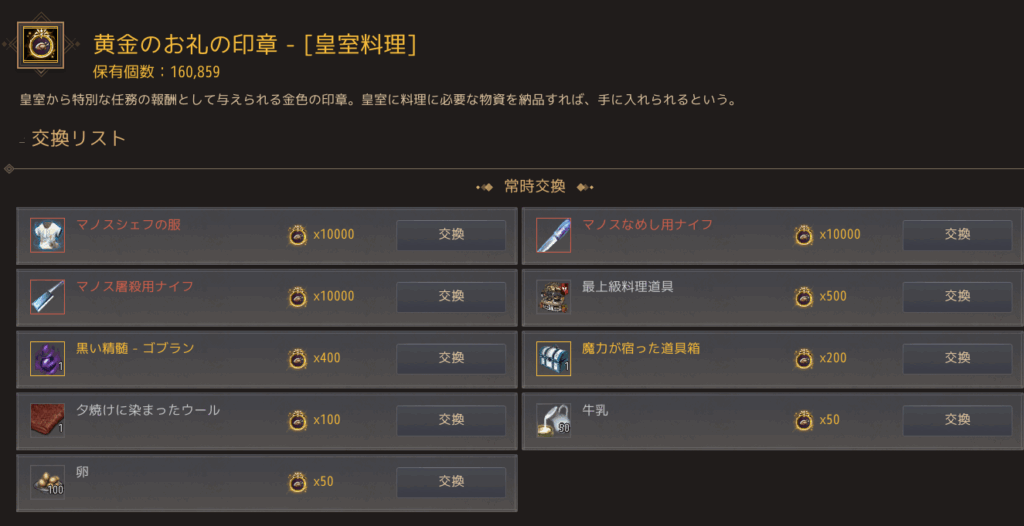
Task: Select the purple 黒い精髄 - ゴブラン icon
Action: [x=48, y=359]
